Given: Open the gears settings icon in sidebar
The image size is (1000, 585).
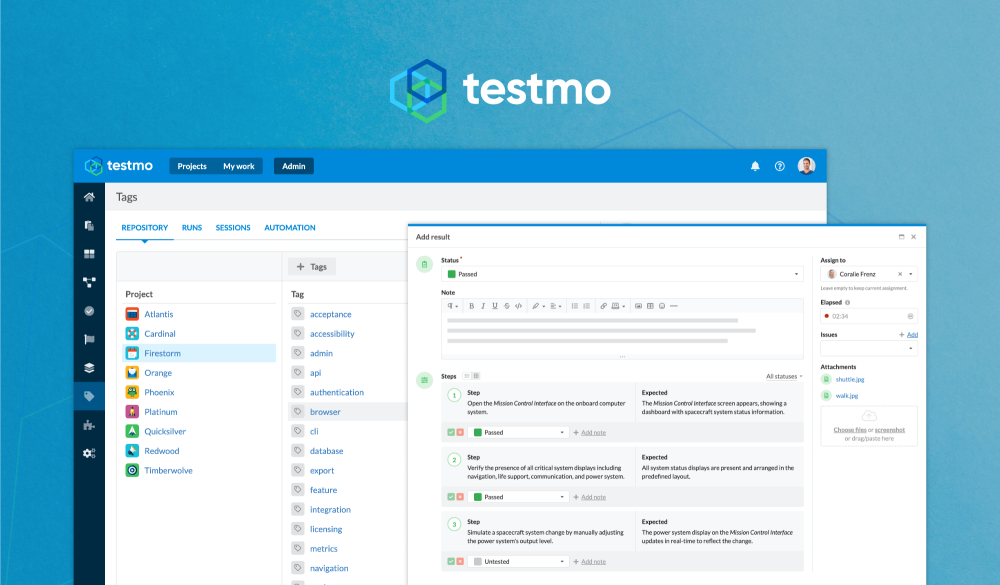Looking at the screenshot, I should click(89, 453).
